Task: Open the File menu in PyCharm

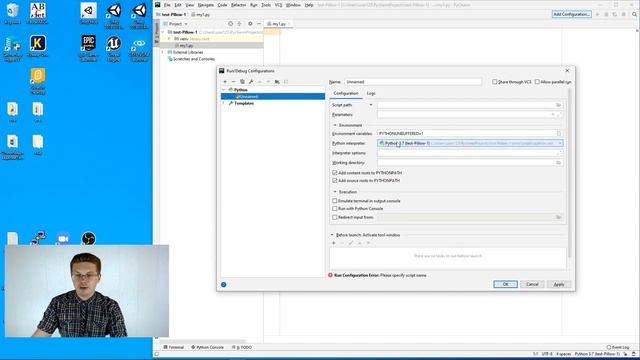Action: tap(167, 5)
